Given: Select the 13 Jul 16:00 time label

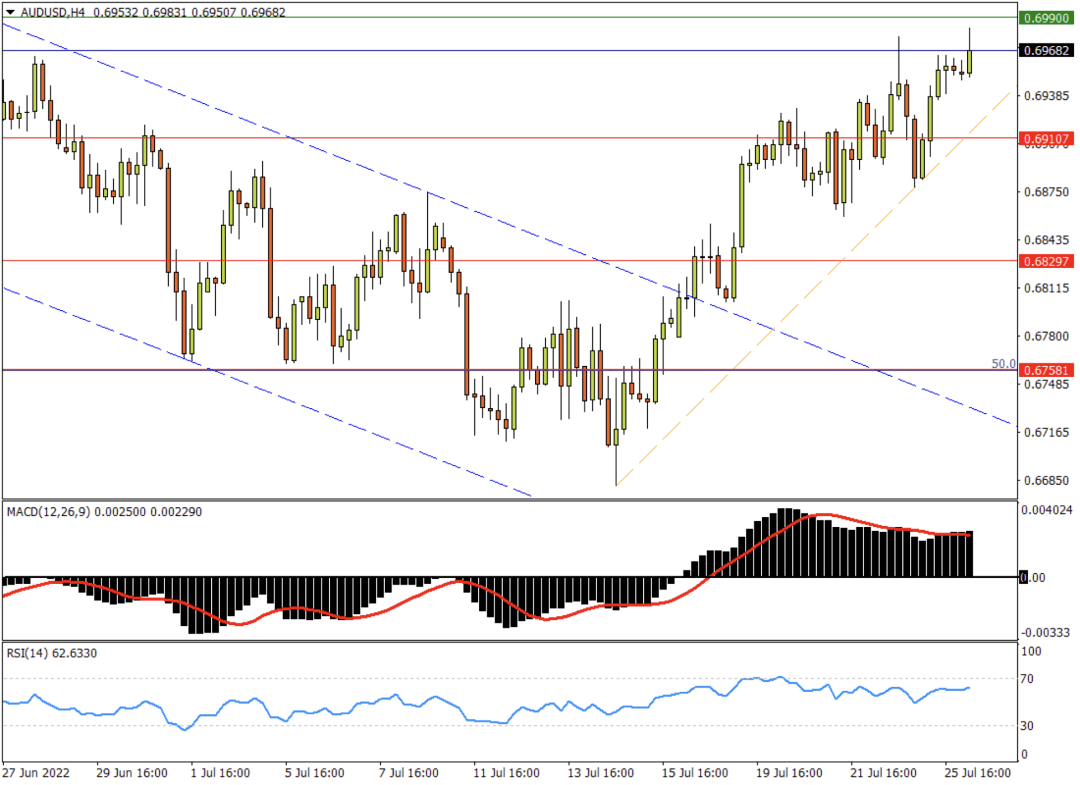Looking at the screenshot, I should coord(601,772).
